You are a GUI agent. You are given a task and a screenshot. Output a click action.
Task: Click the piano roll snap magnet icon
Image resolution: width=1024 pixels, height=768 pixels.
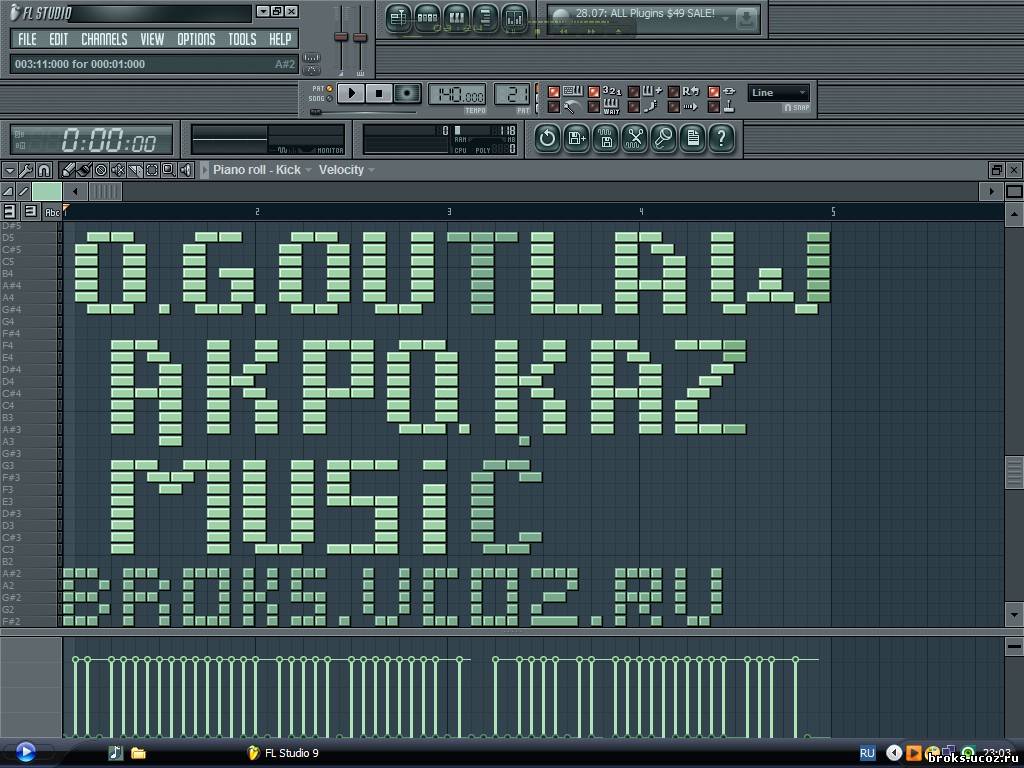tap(44, 170)
